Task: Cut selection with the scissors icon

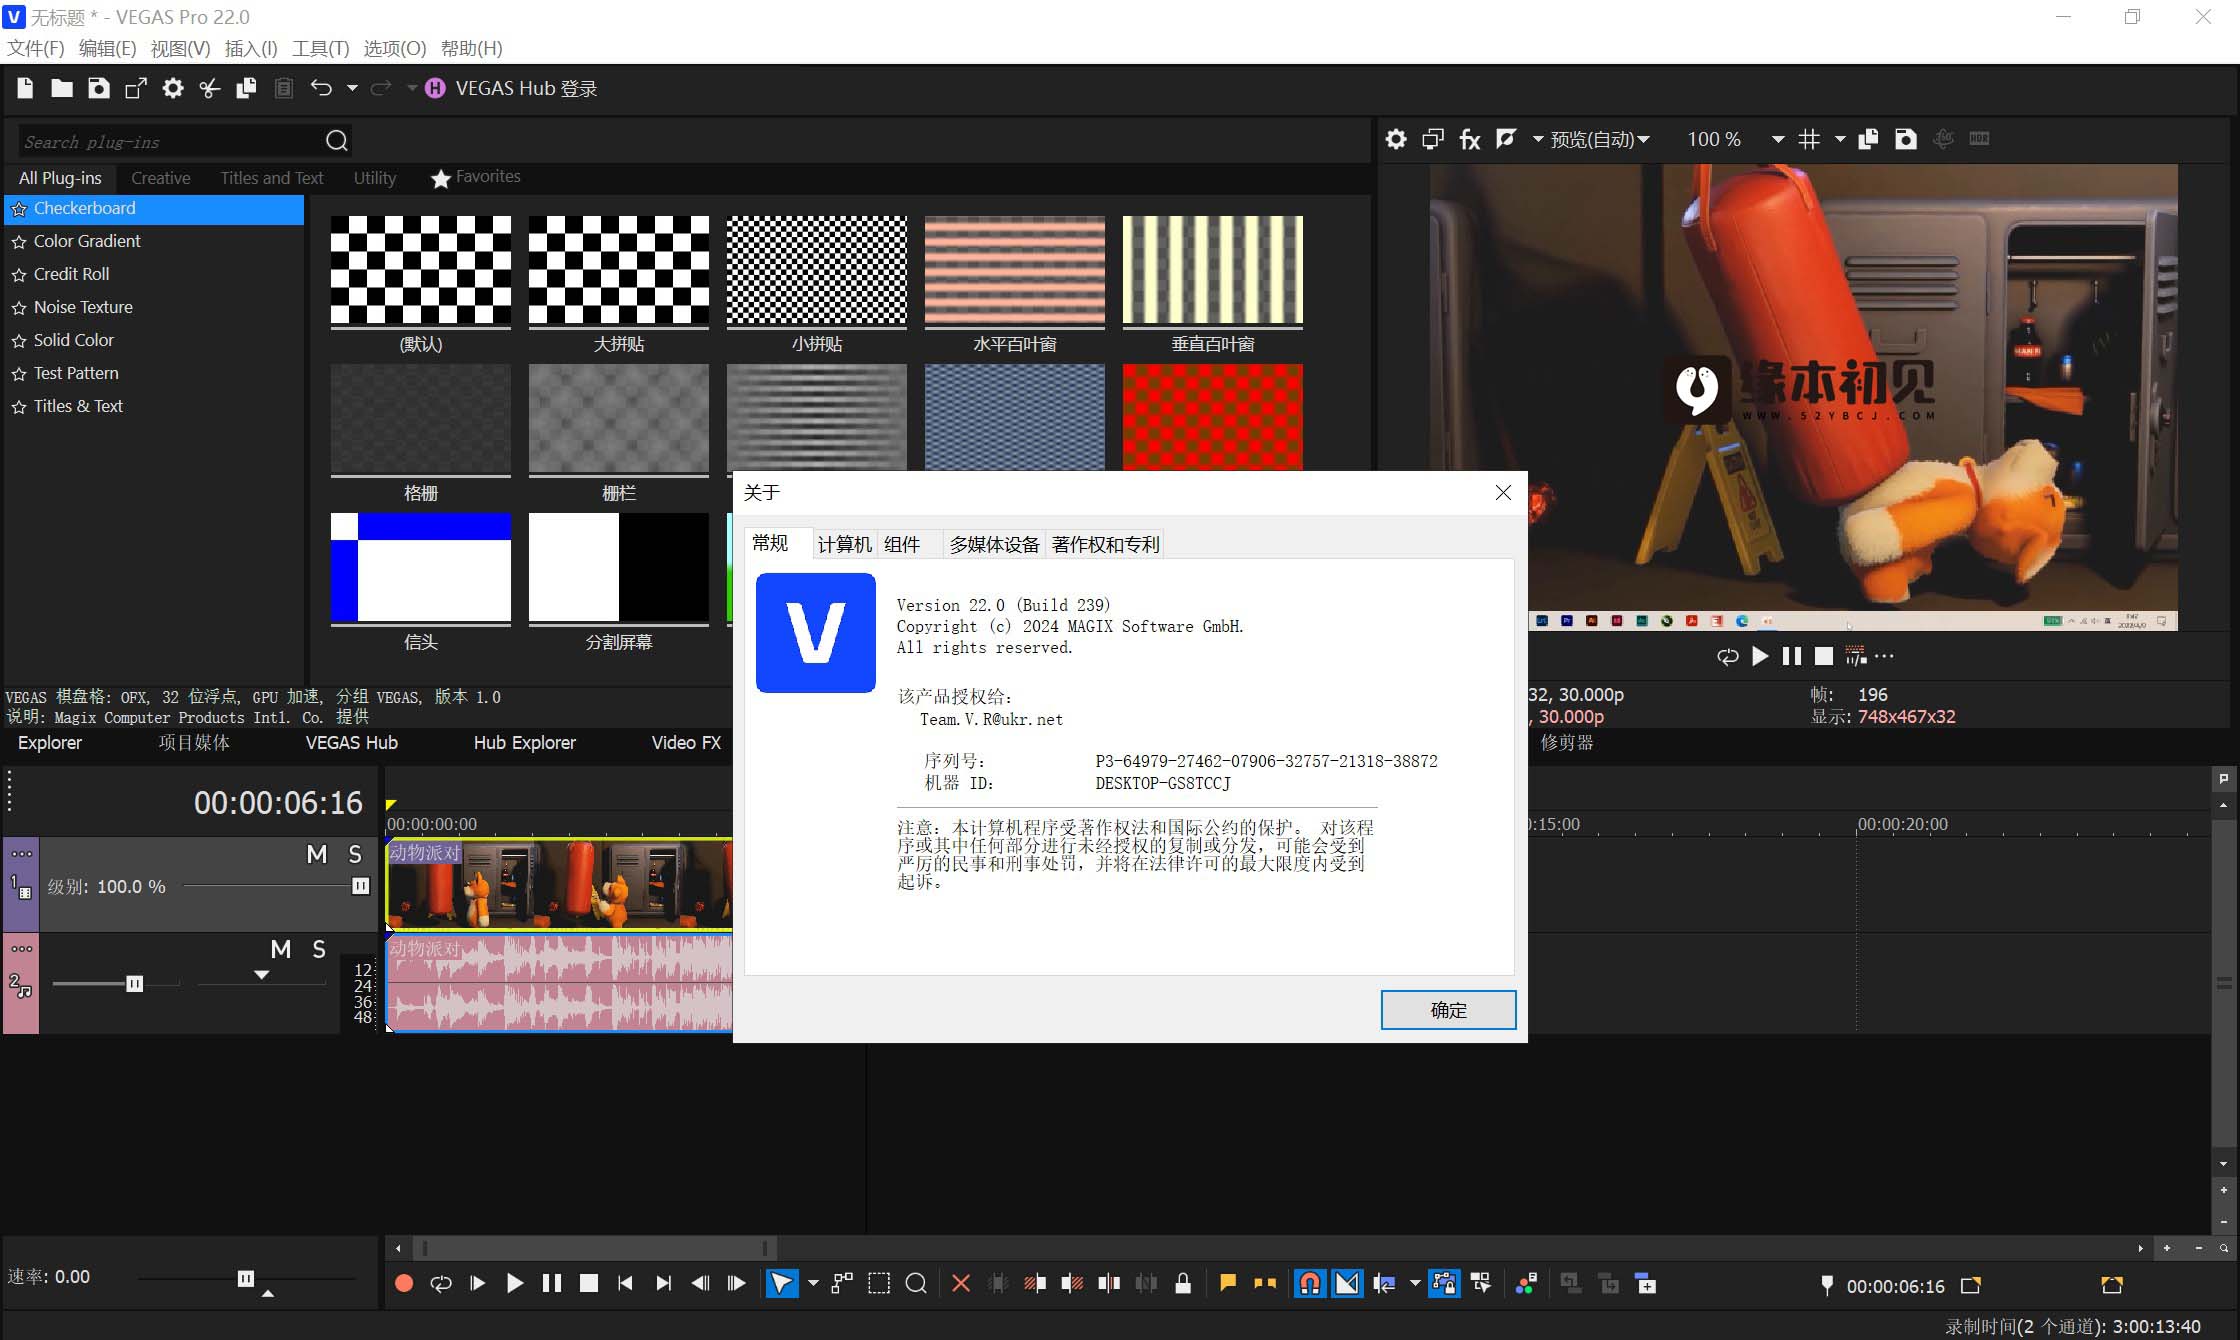Action: point(209,88)
